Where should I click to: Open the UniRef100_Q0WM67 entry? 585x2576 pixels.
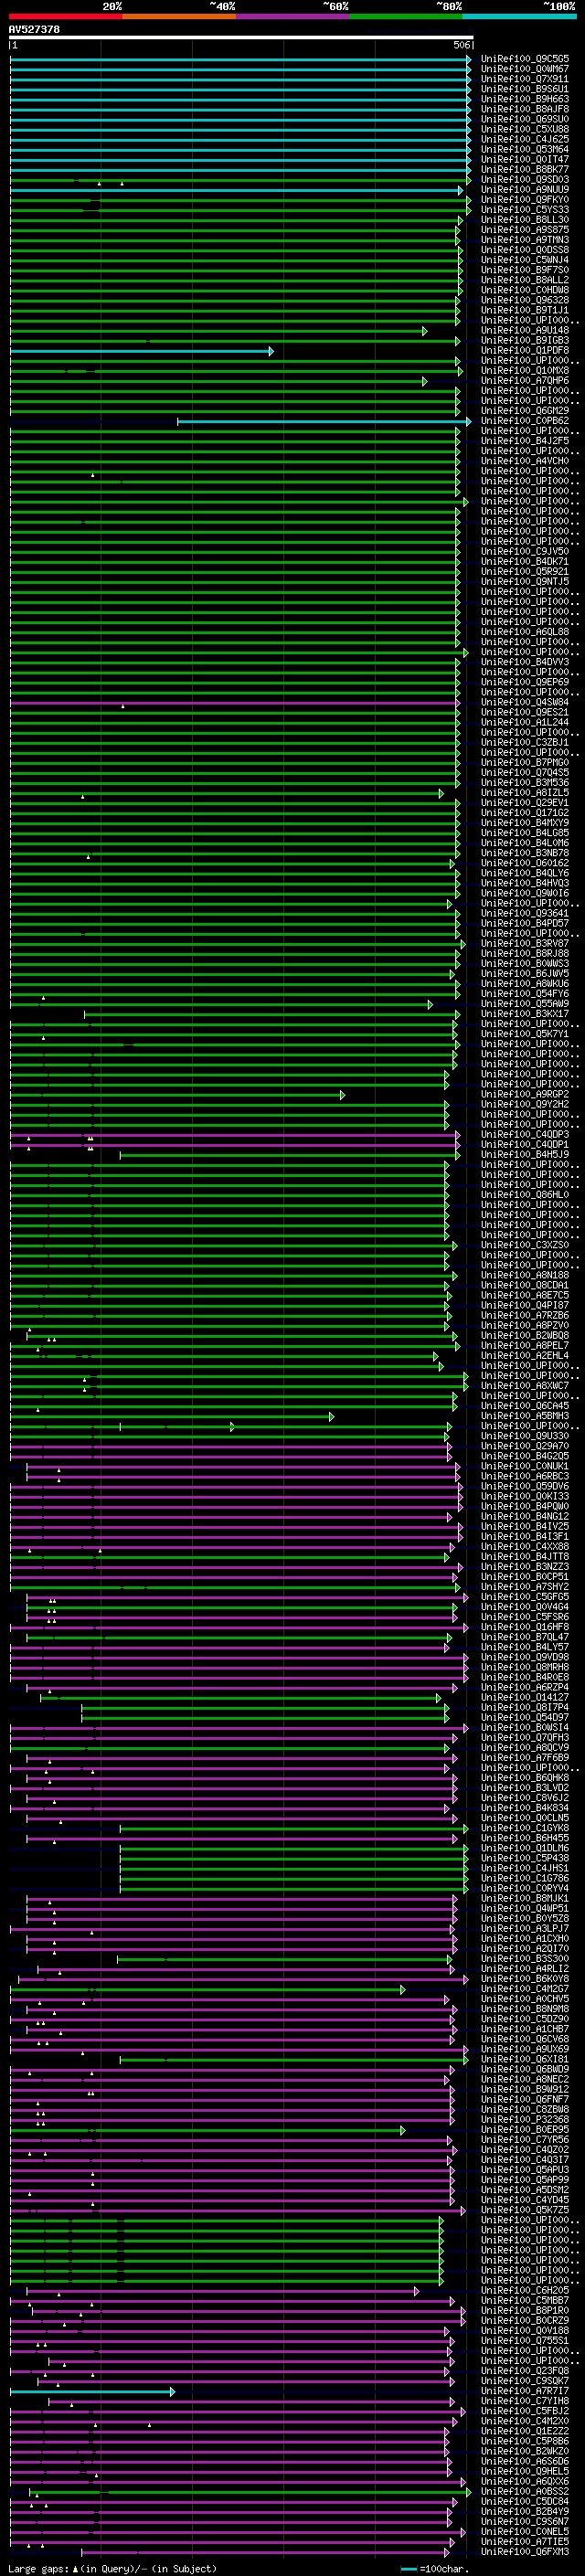(x=524, y=69)
